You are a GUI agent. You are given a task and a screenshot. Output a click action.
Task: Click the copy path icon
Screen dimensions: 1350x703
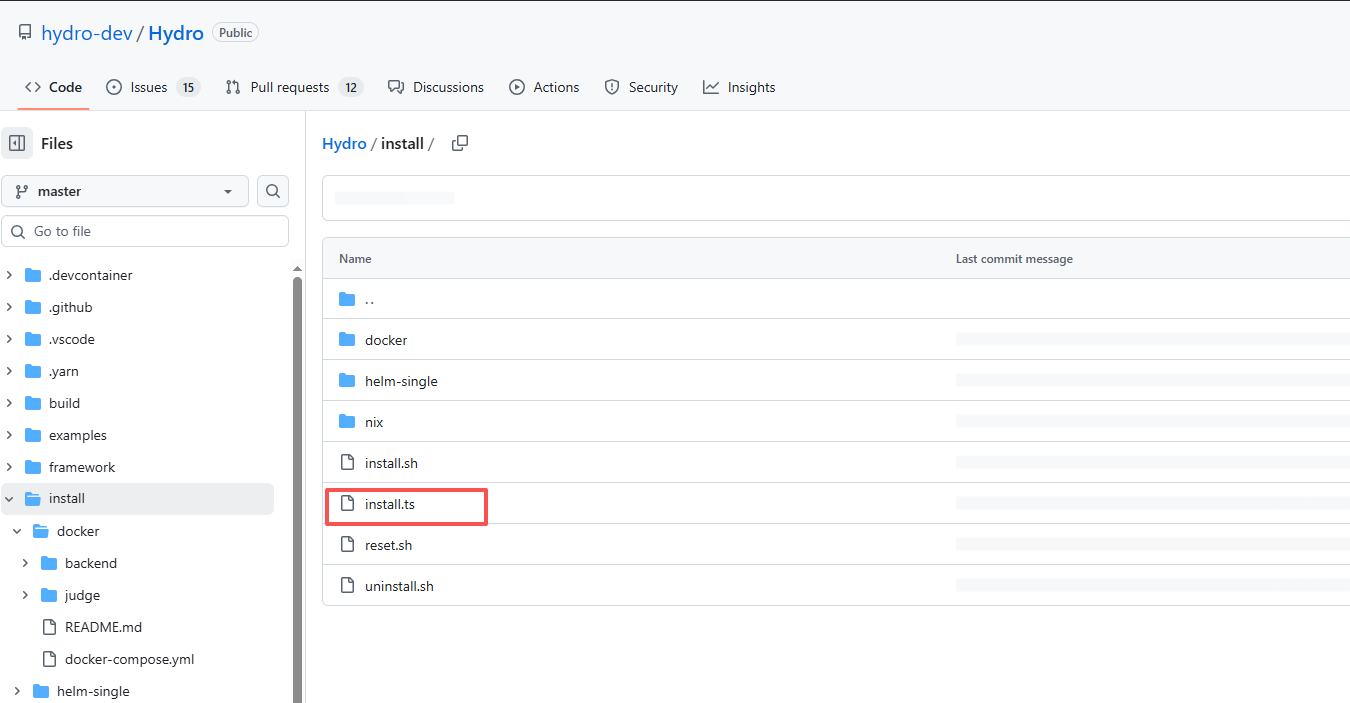[460, 143]
